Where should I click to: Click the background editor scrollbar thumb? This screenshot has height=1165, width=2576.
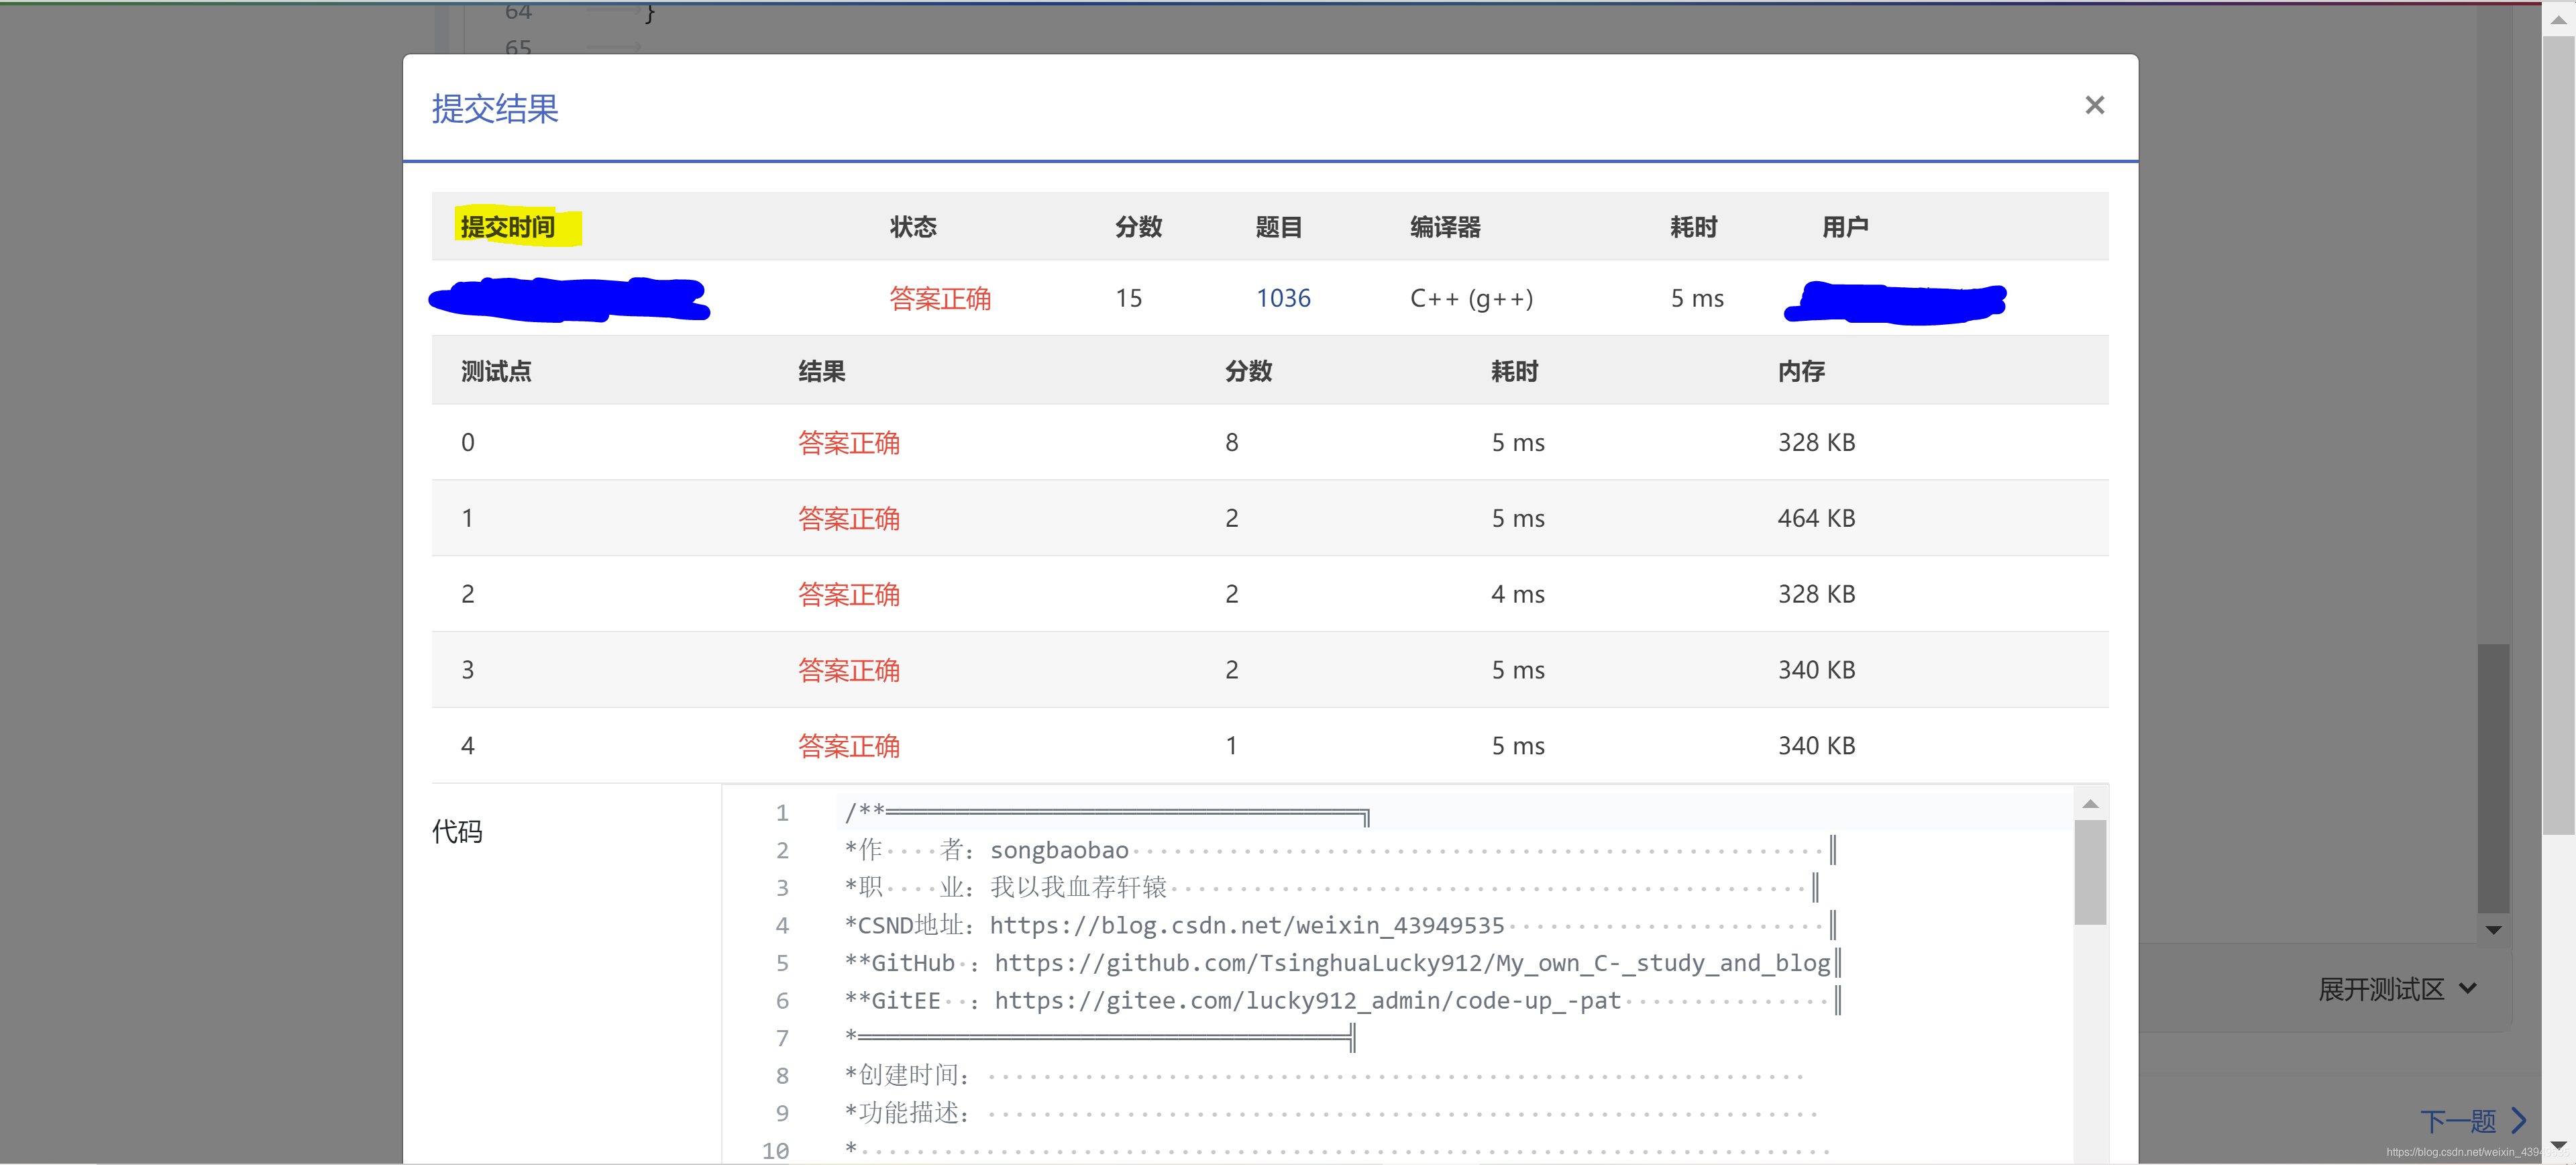(2493, 778)
